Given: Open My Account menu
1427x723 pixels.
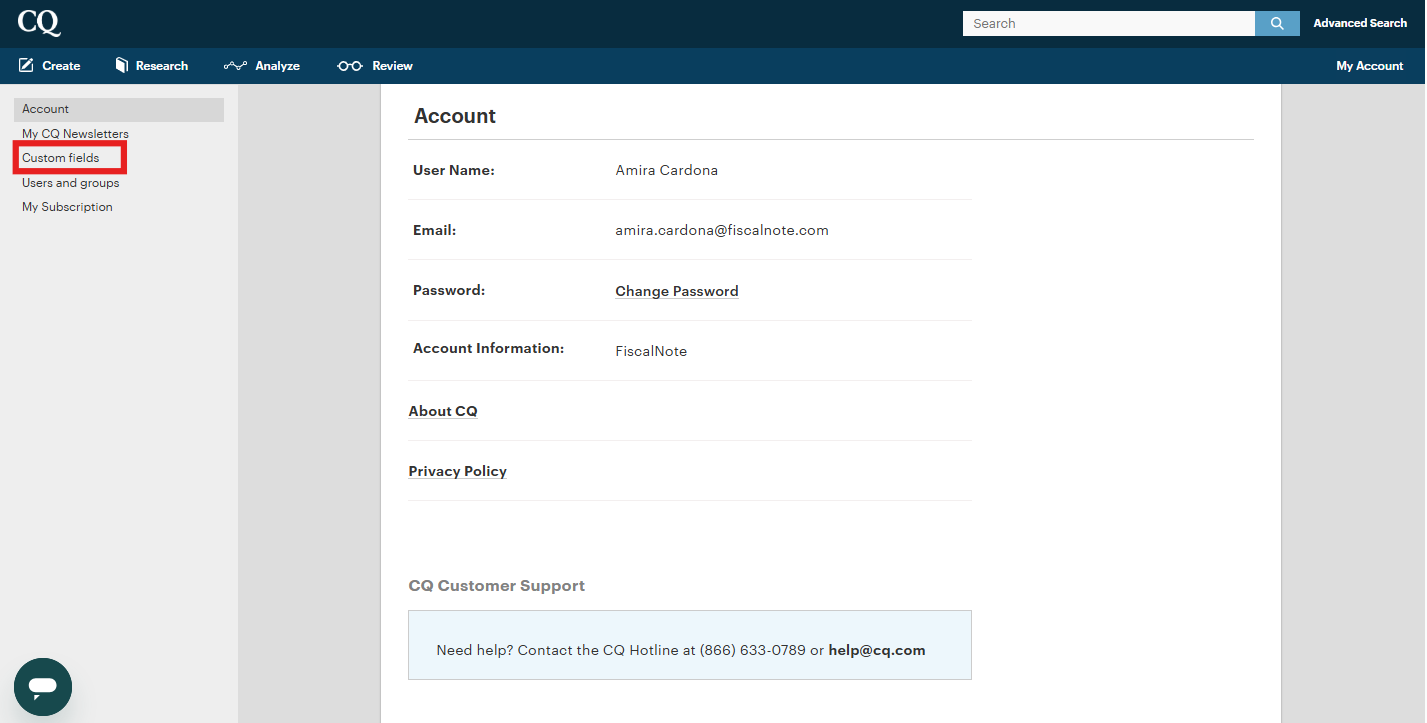Looking at the screenshot, I should coord(1370,66).
